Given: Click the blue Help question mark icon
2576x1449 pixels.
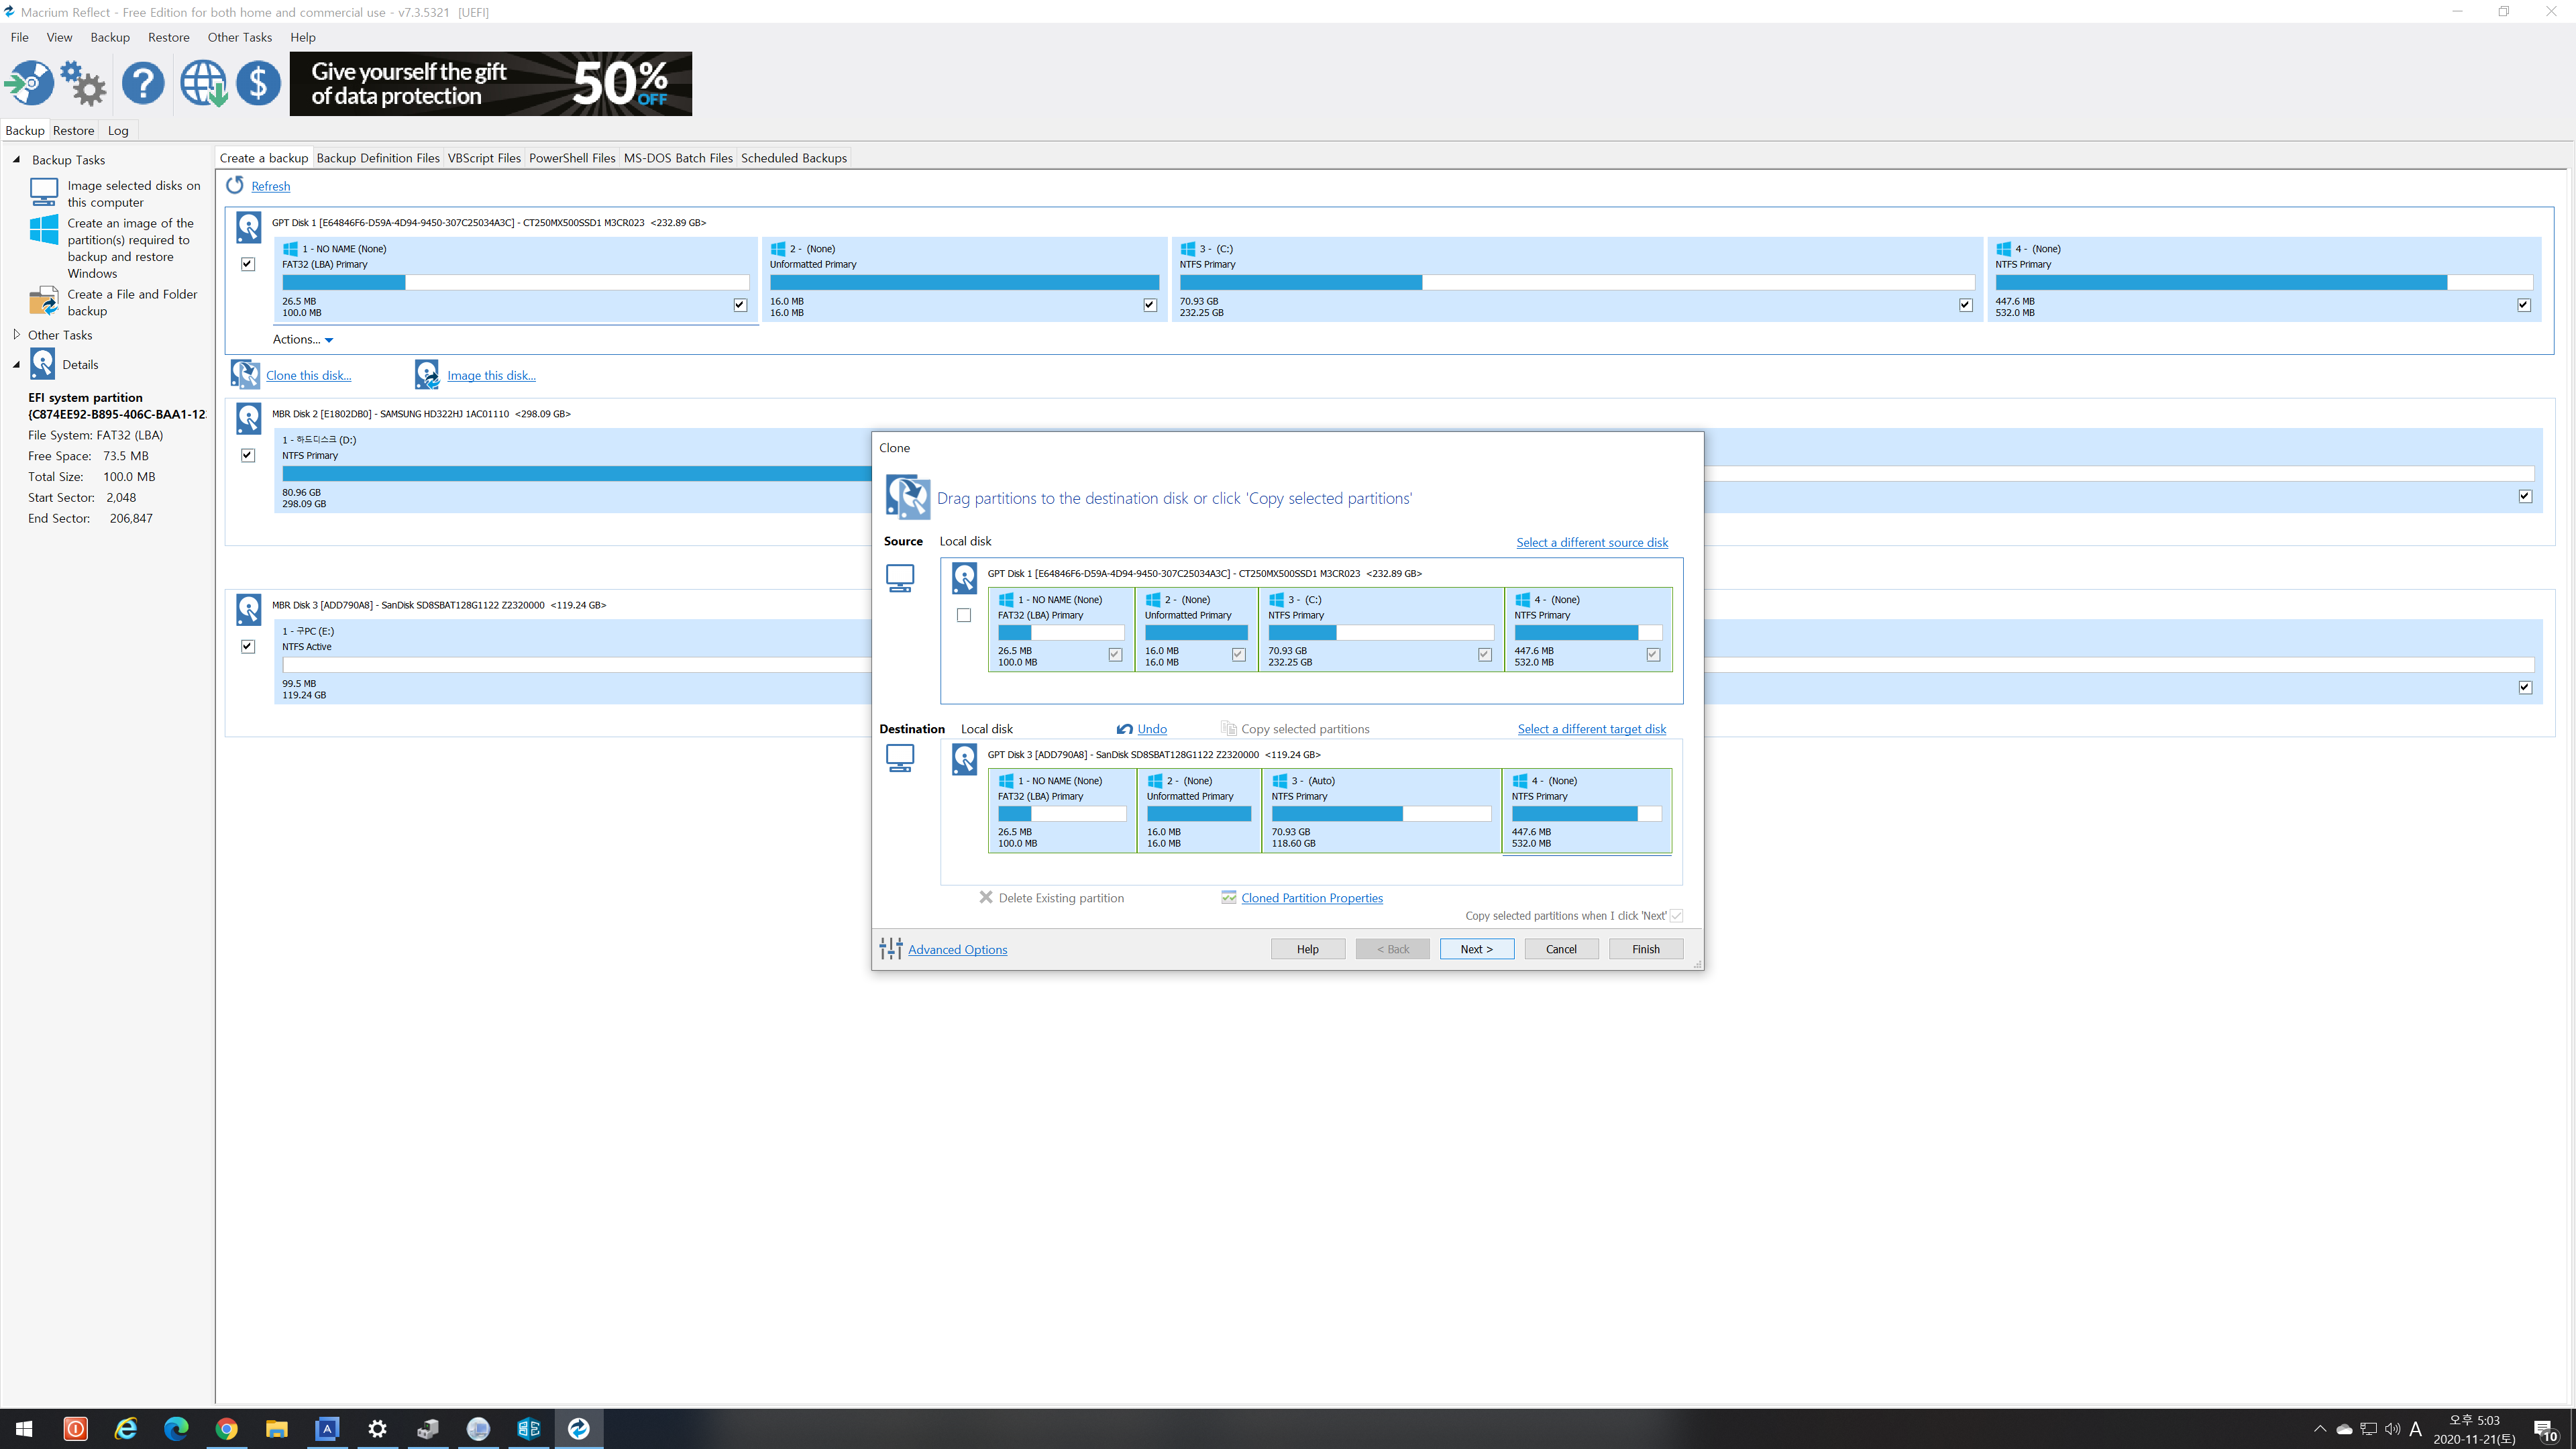Looking at the screenshot, I should click(x=143, y=83).
